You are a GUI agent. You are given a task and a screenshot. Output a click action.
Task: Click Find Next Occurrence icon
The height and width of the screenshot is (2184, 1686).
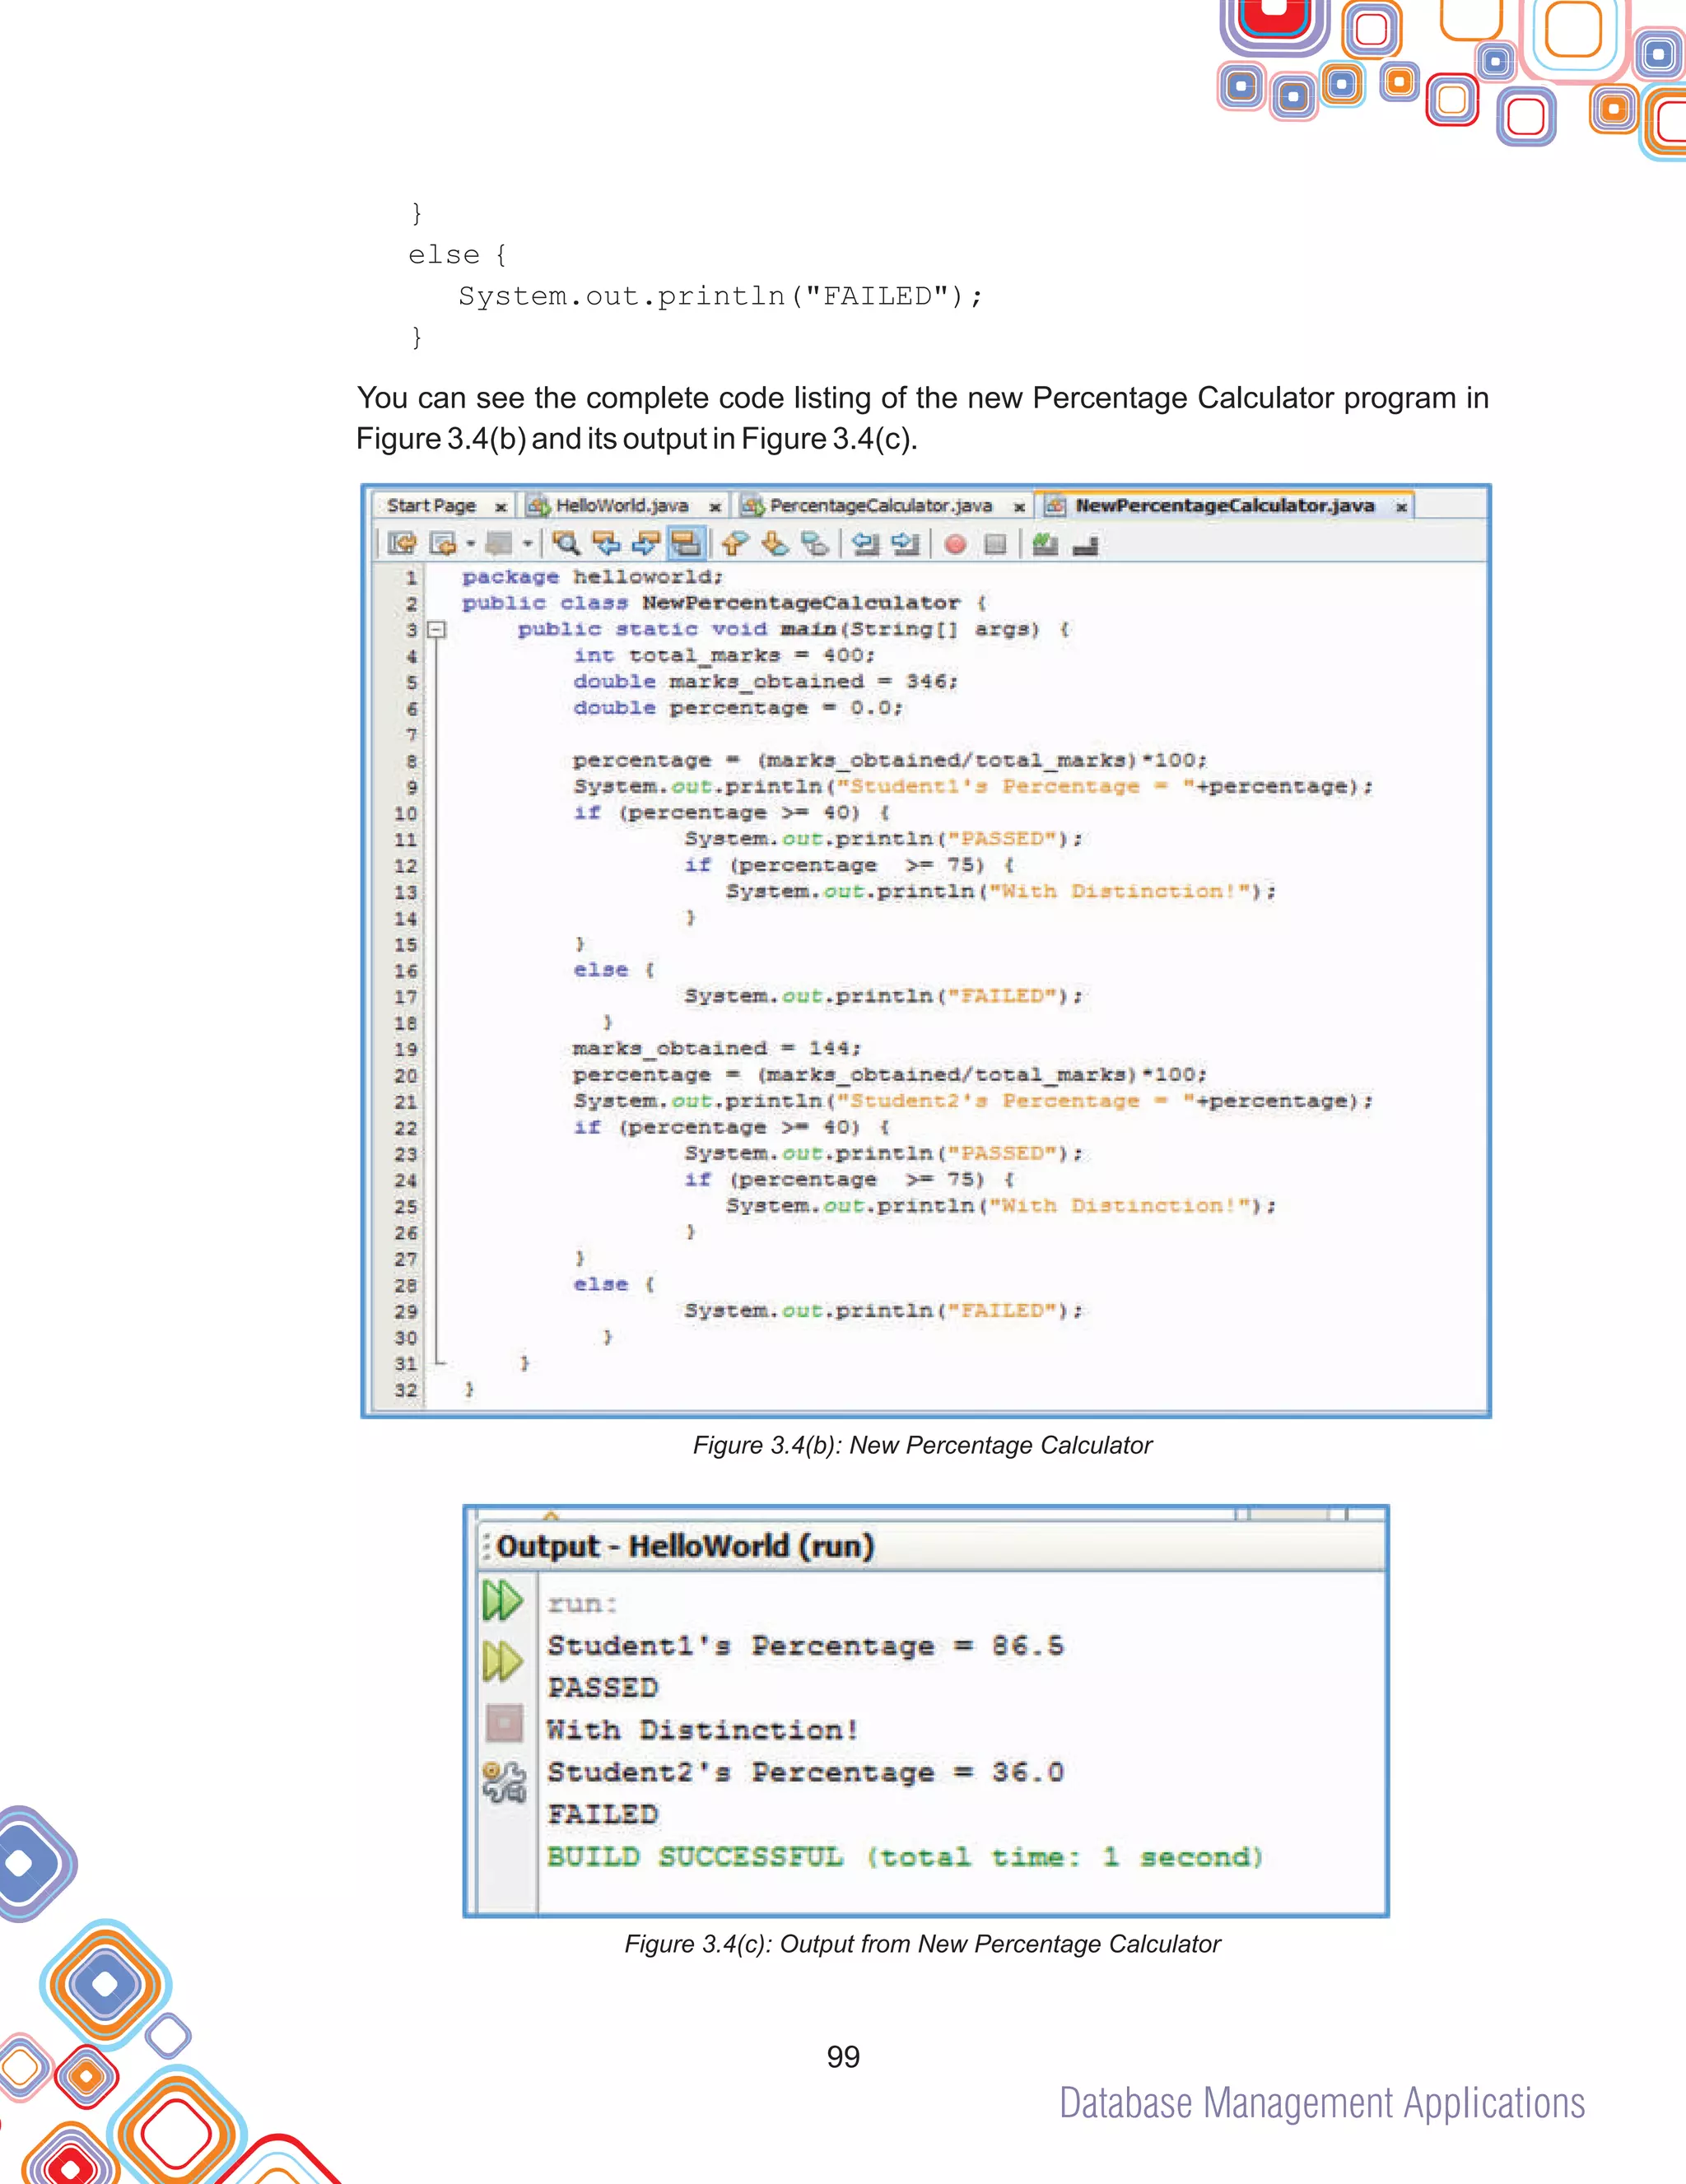pyautogui.click(x=646, y=543)
